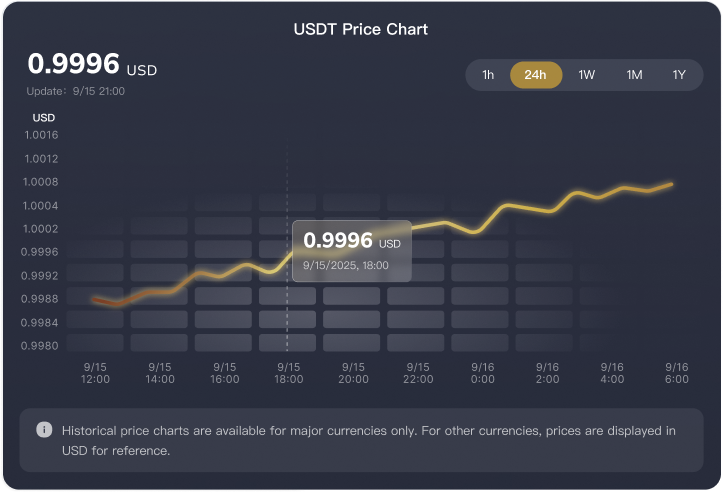This screenshot has height=494, width=724.
Task: Click the large 0.9996 USD current price
Action: pos(92,65)
